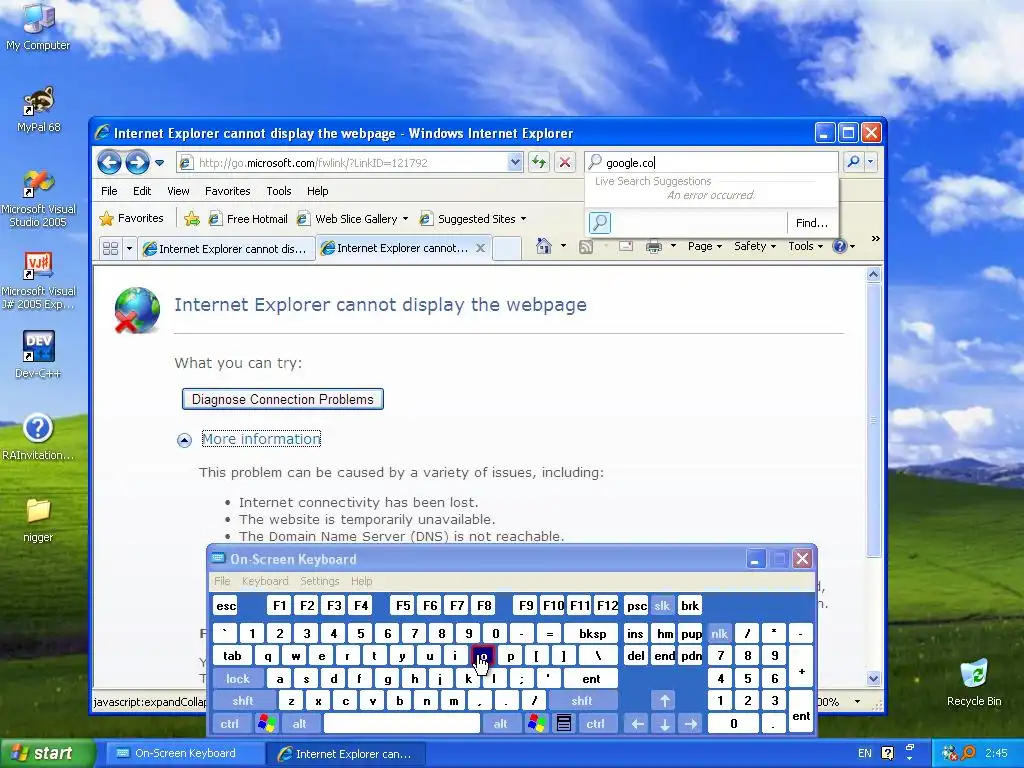Toggle the left shft key

pyautogui.click(x=242, y=701)
